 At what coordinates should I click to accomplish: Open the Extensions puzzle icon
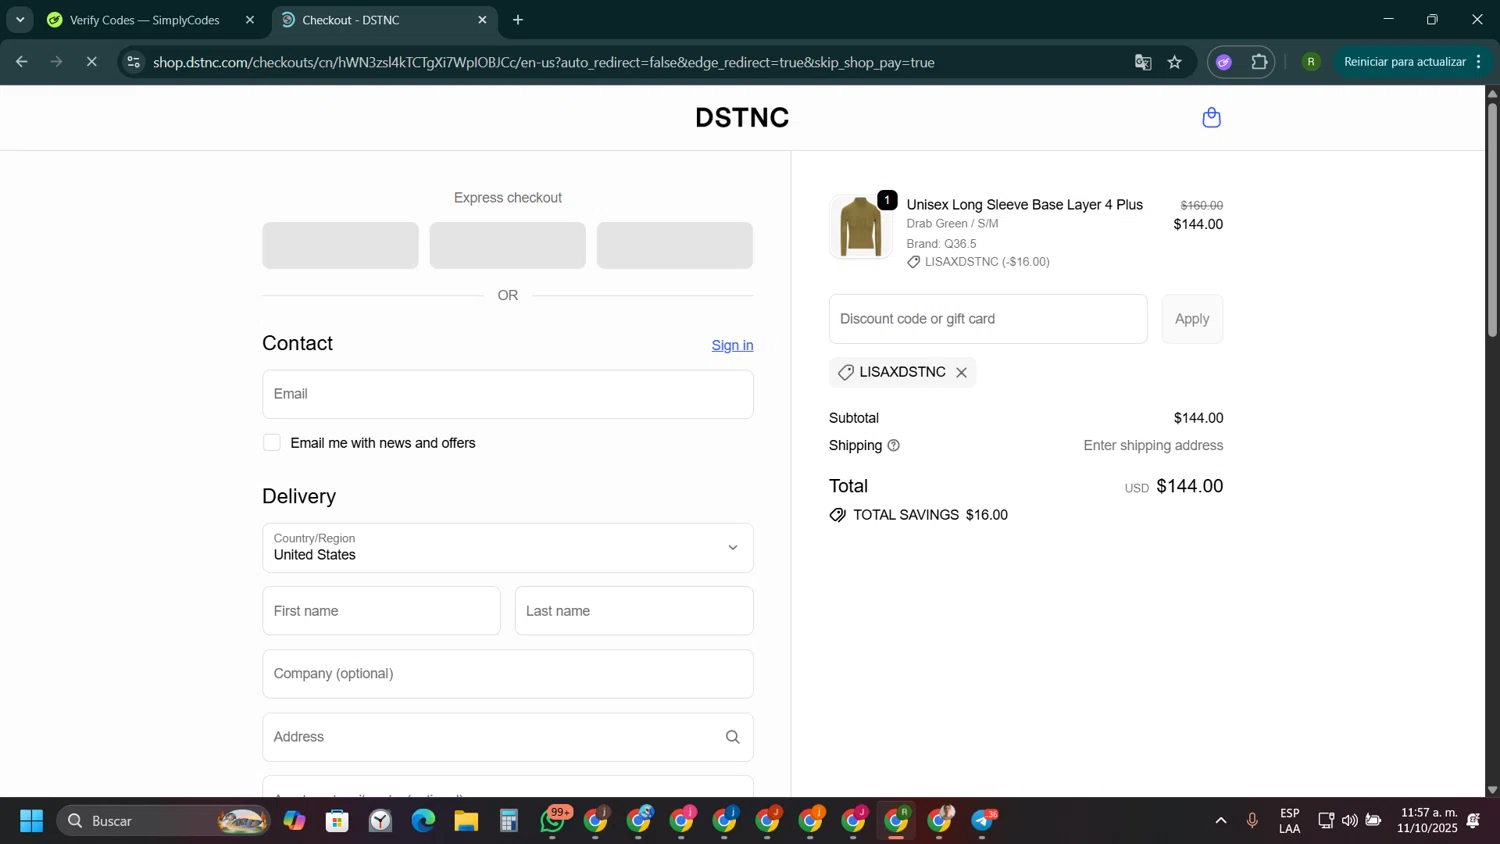point(1259,62)
